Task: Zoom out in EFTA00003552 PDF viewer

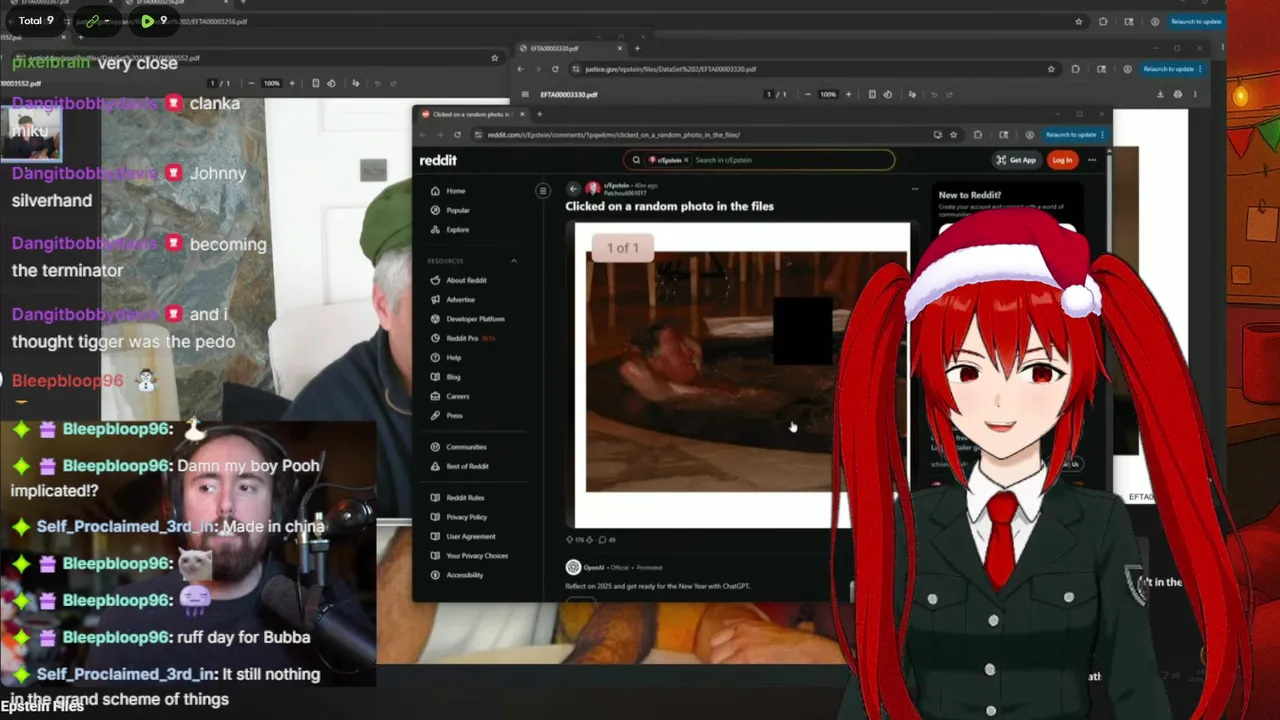Action: click(x=251, y=83)
